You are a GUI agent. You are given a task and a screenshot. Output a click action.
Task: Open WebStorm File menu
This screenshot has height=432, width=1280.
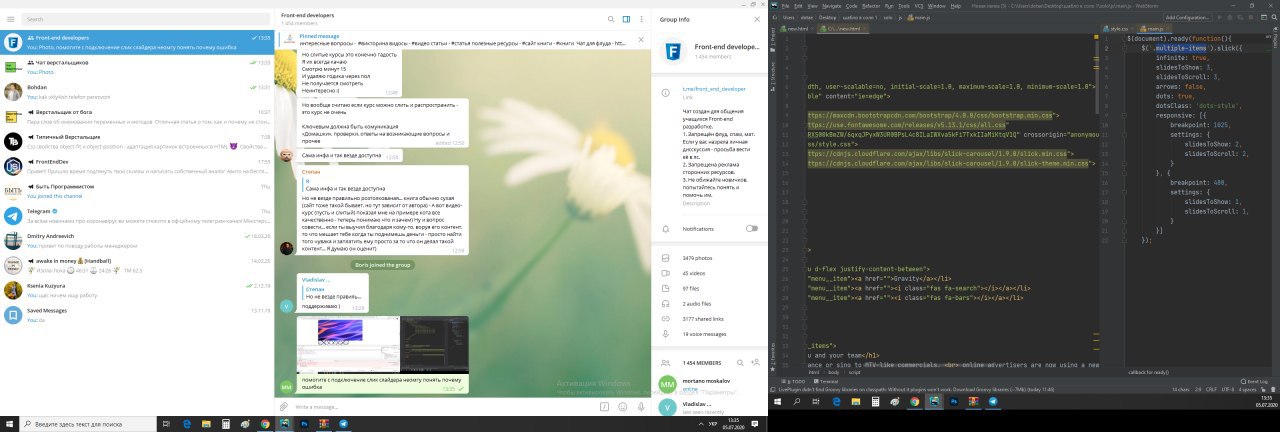click(x=785, y=5)
